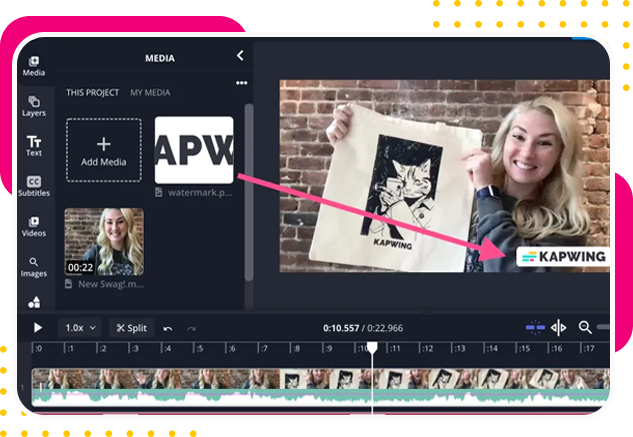Zoom out the timeline with magnifier
This screenshot has height=437, width=633.
[585, 327]
